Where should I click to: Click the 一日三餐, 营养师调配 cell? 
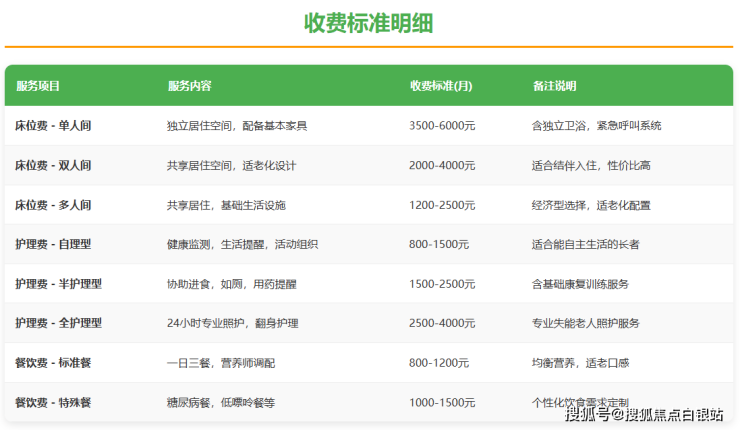tap(222, 363)
